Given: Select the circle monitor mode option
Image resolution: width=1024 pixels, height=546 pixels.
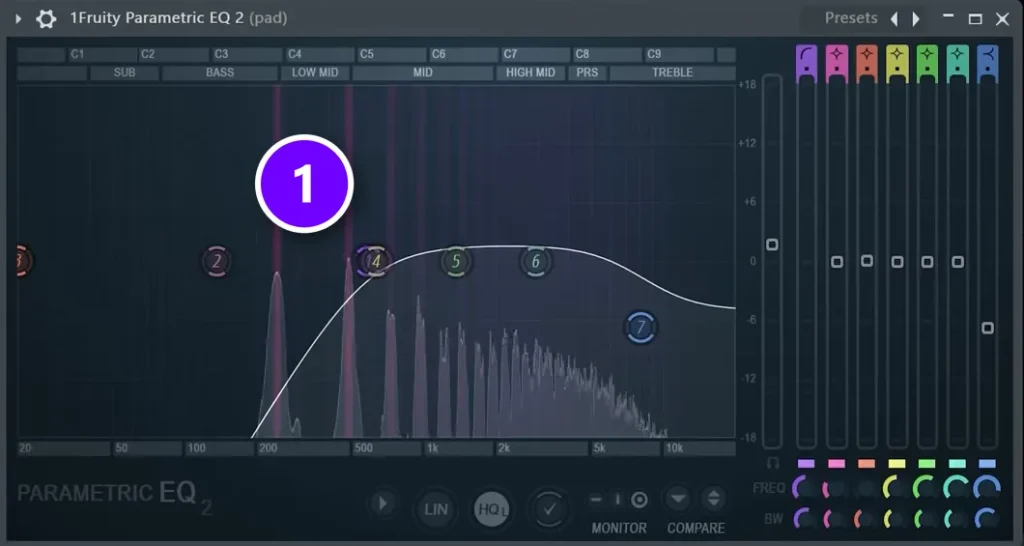Looking at the screenshot, I should [x=639, y=500].
